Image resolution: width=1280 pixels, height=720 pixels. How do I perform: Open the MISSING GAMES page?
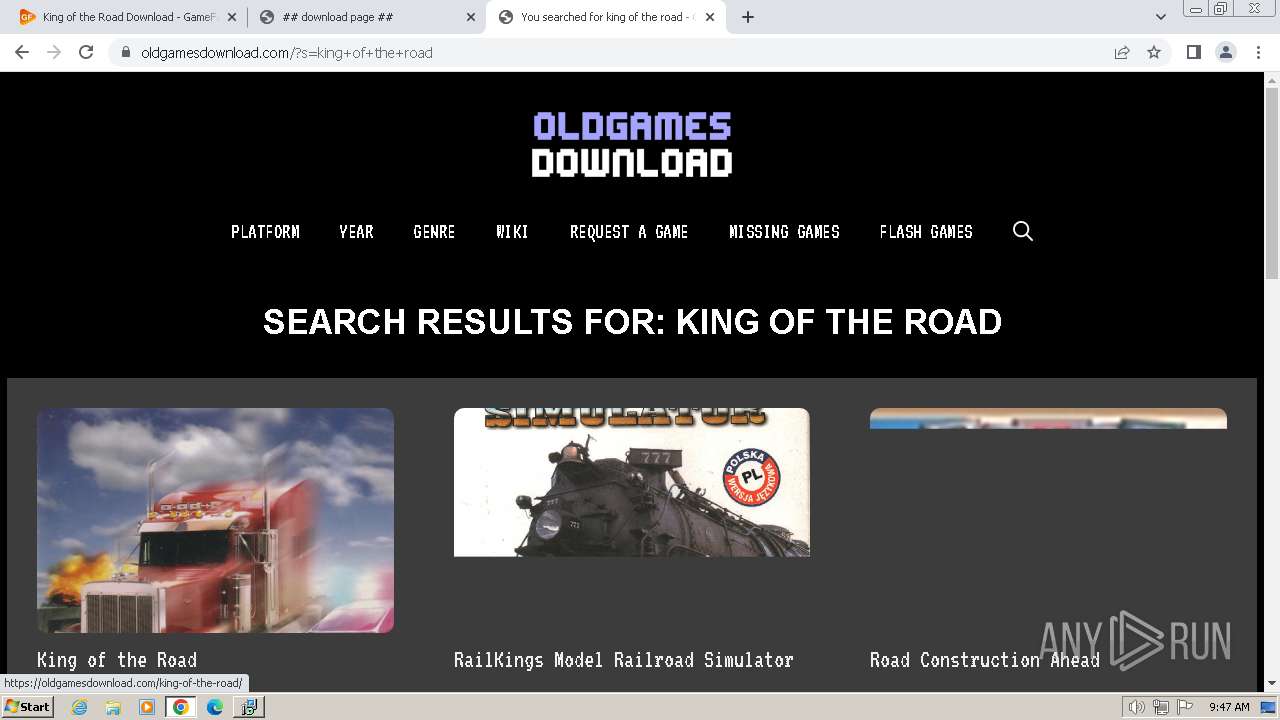(784, 232)
